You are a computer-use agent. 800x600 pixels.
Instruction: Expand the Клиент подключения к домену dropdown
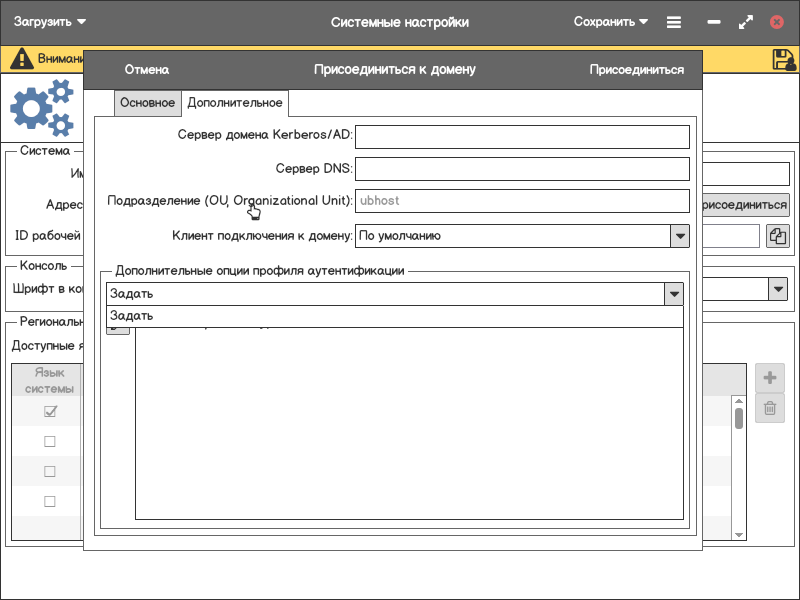click(x=680, y=236)
